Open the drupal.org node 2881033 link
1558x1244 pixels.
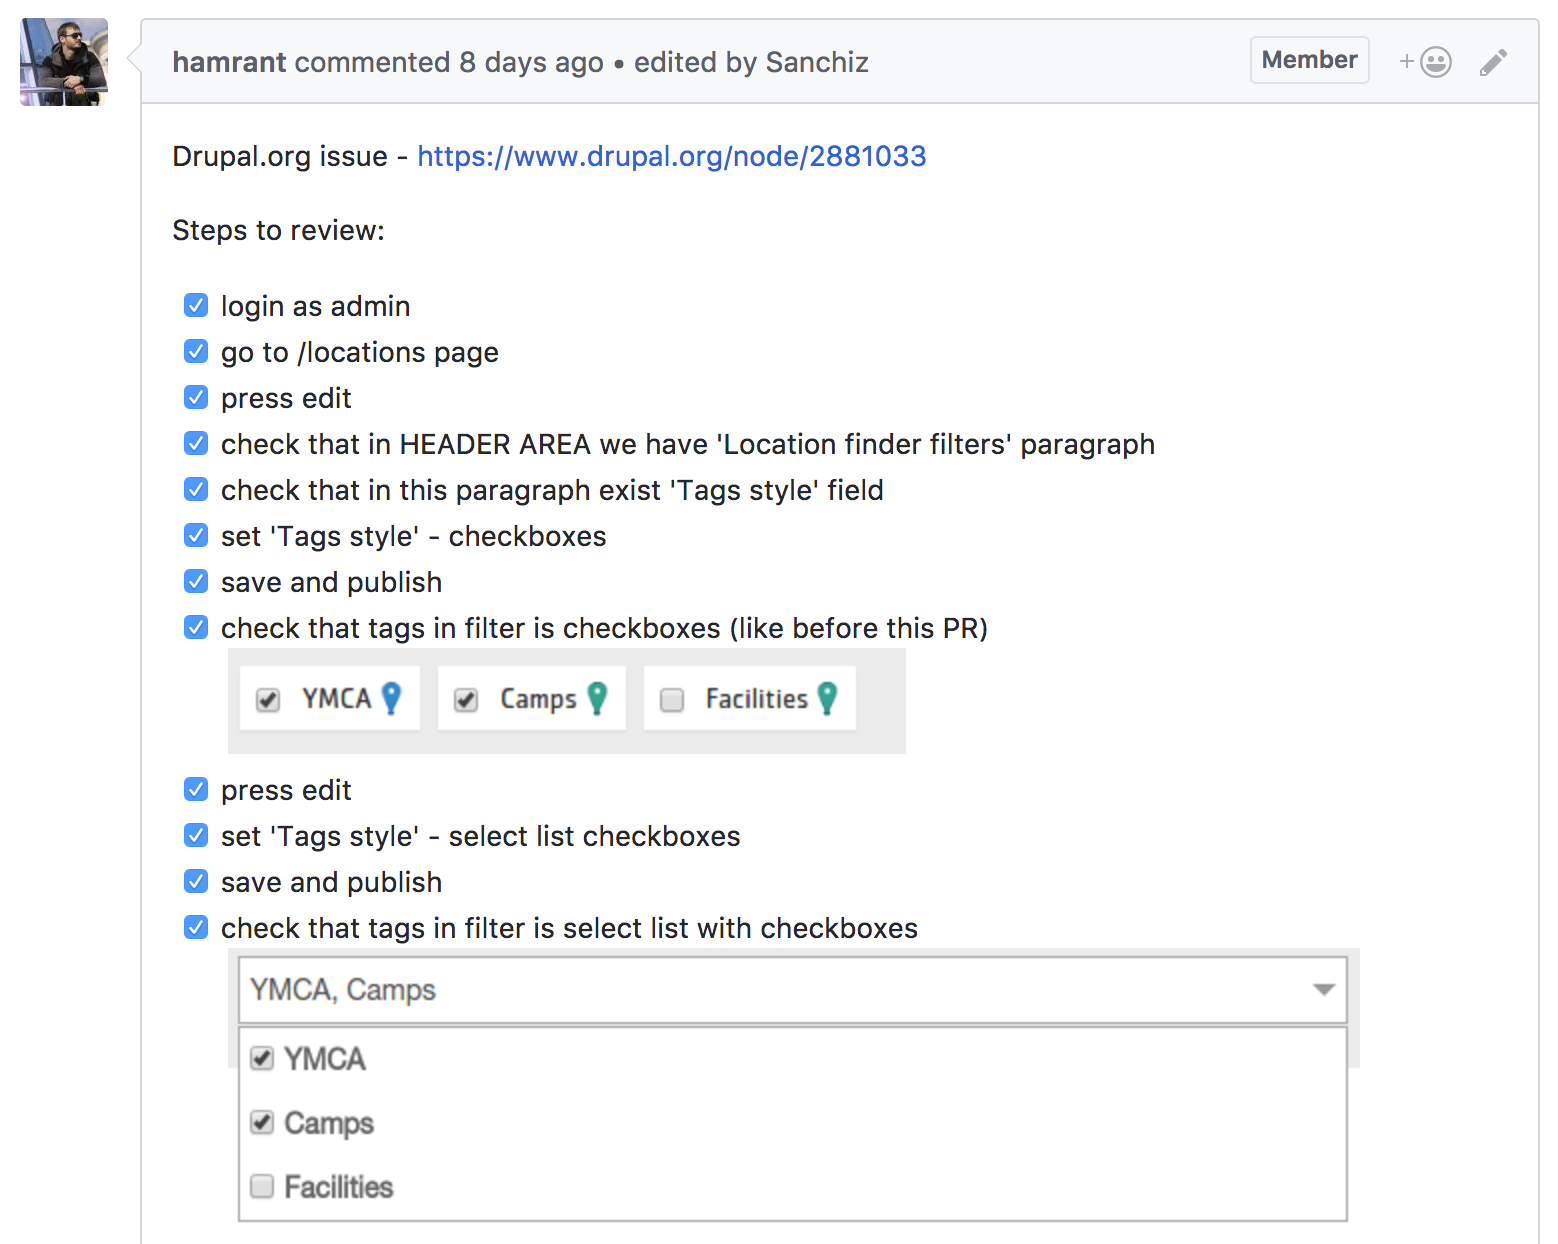click(671, 156)
